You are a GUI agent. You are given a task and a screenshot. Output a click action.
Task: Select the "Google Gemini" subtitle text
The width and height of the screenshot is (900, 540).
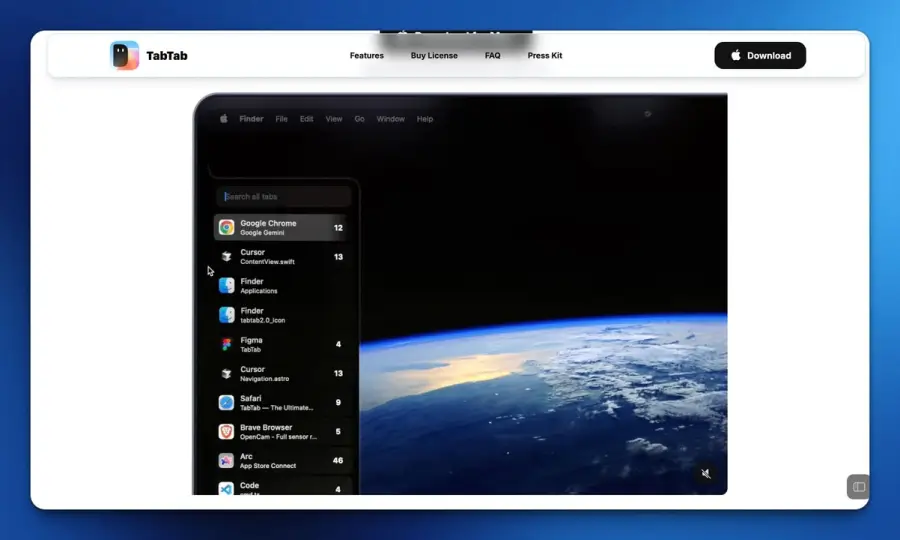click(262, 232)
